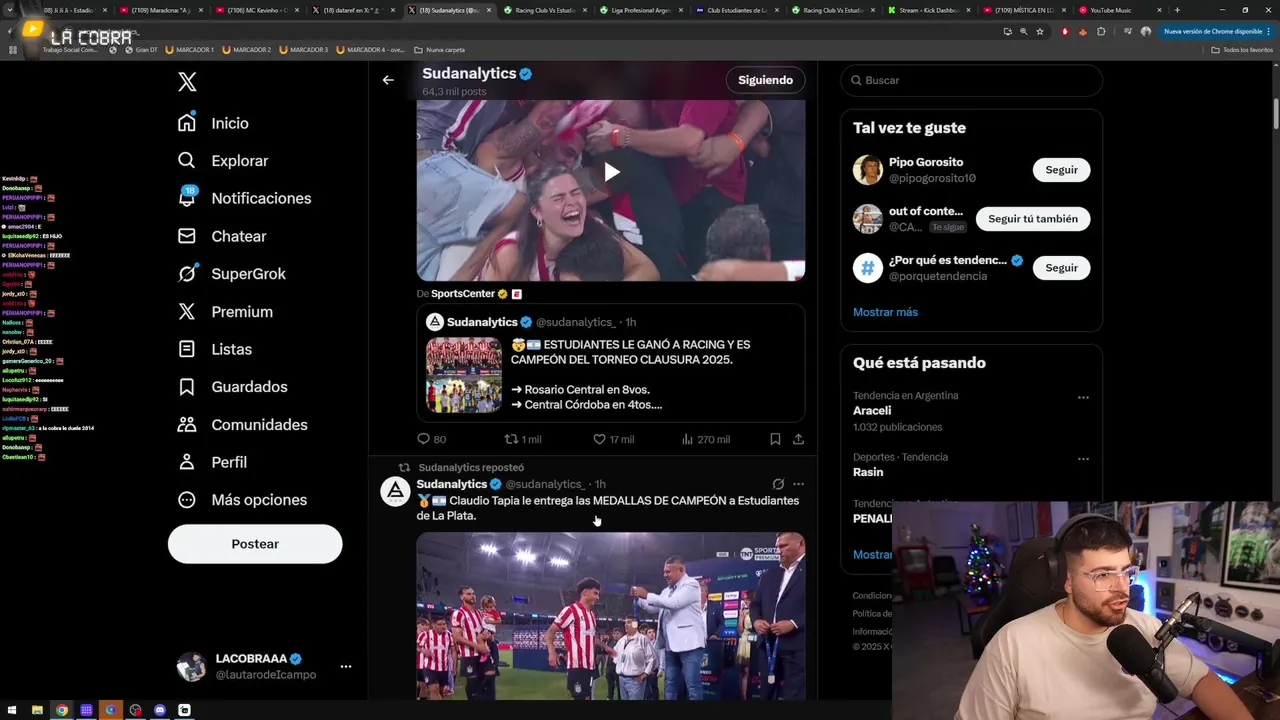Open the quoted Estudiantes campeón post
Image resolution: width=1280 pixels, height=720 pixels.
[611, 363]
